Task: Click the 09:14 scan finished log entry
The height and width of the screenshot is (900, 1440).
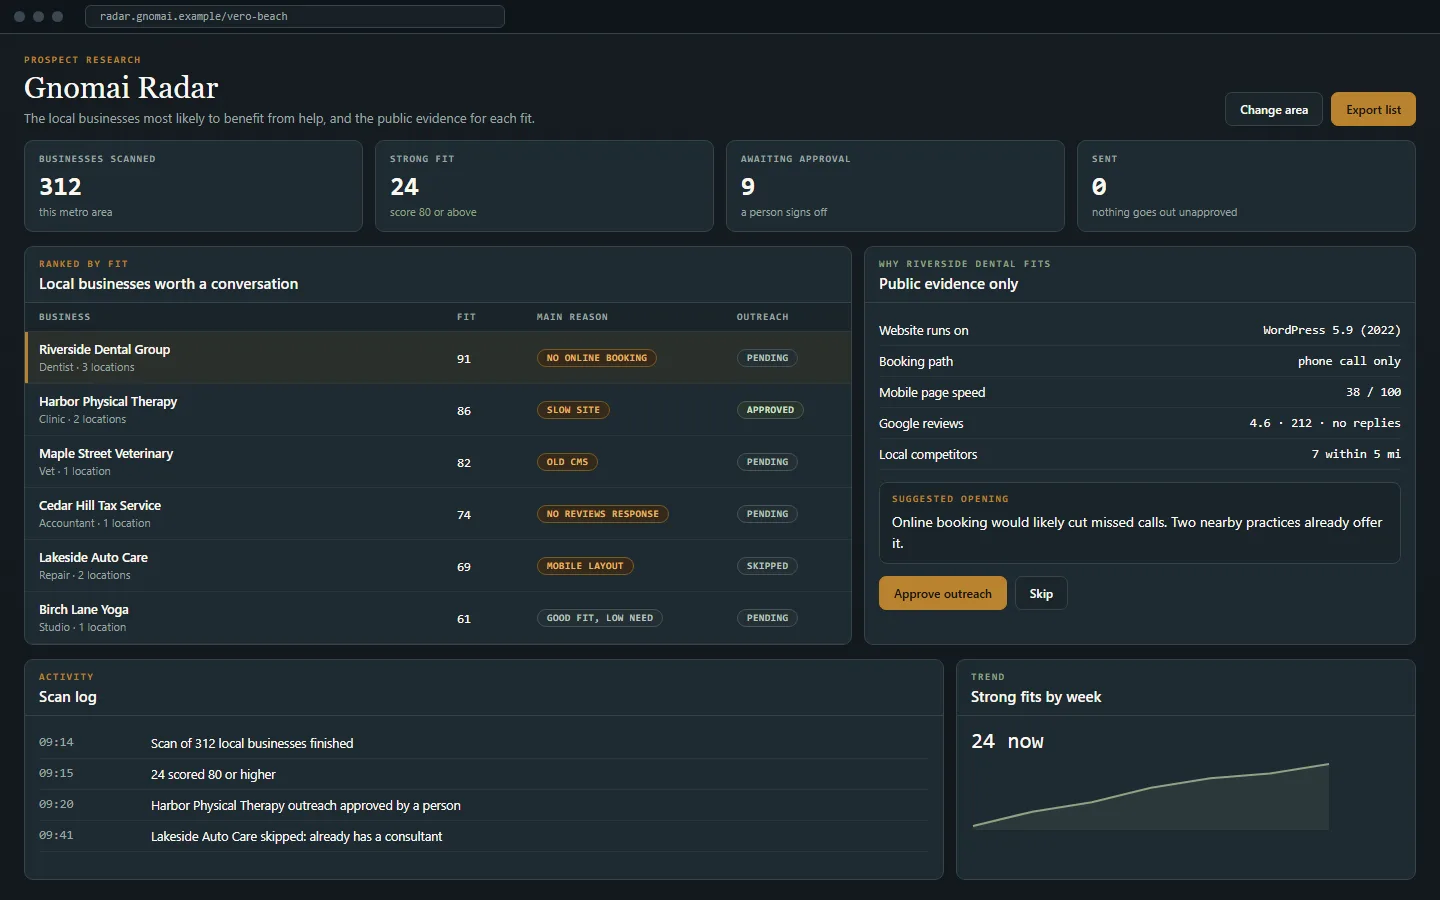Action: 484,743
